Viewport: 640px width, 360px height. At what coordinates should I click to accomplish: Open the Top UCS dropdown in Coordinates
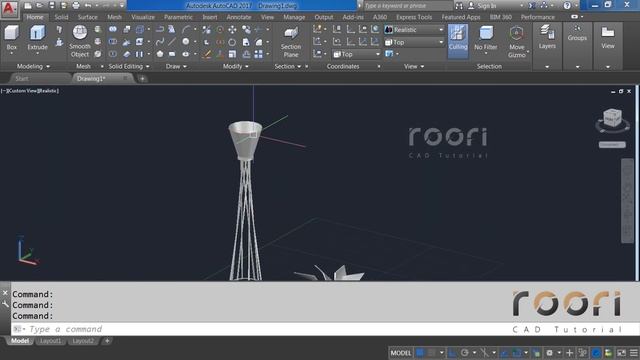356,54
